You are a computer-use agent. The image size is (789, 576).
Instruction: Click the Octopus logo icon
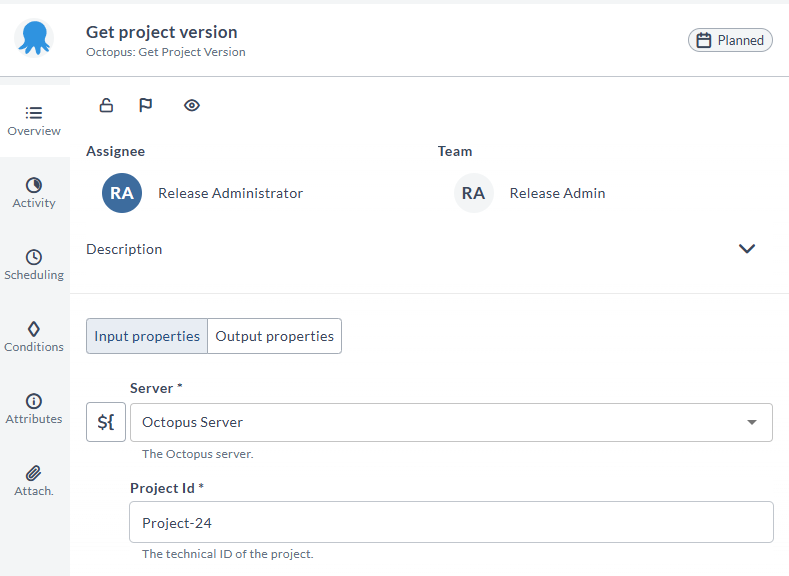[34, 38]
